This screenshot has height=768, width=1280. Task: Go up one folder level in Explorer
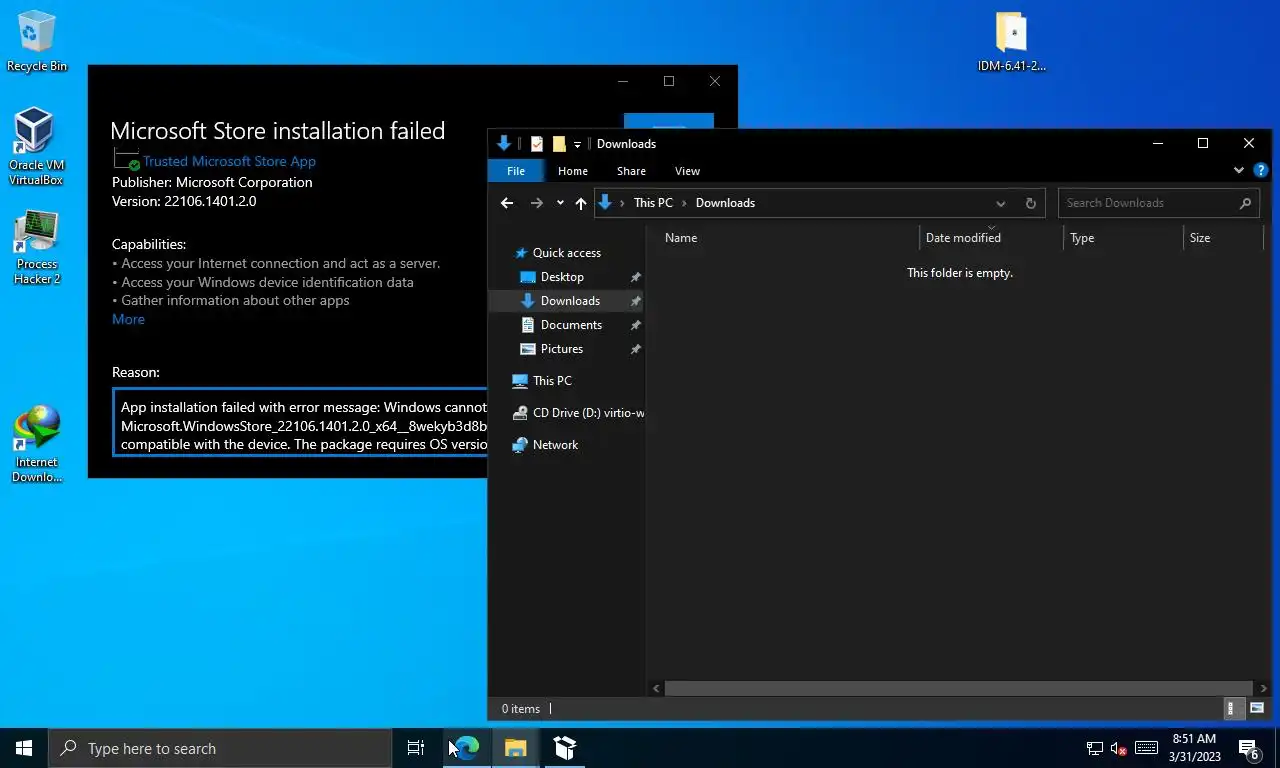(x=581, y=203)
